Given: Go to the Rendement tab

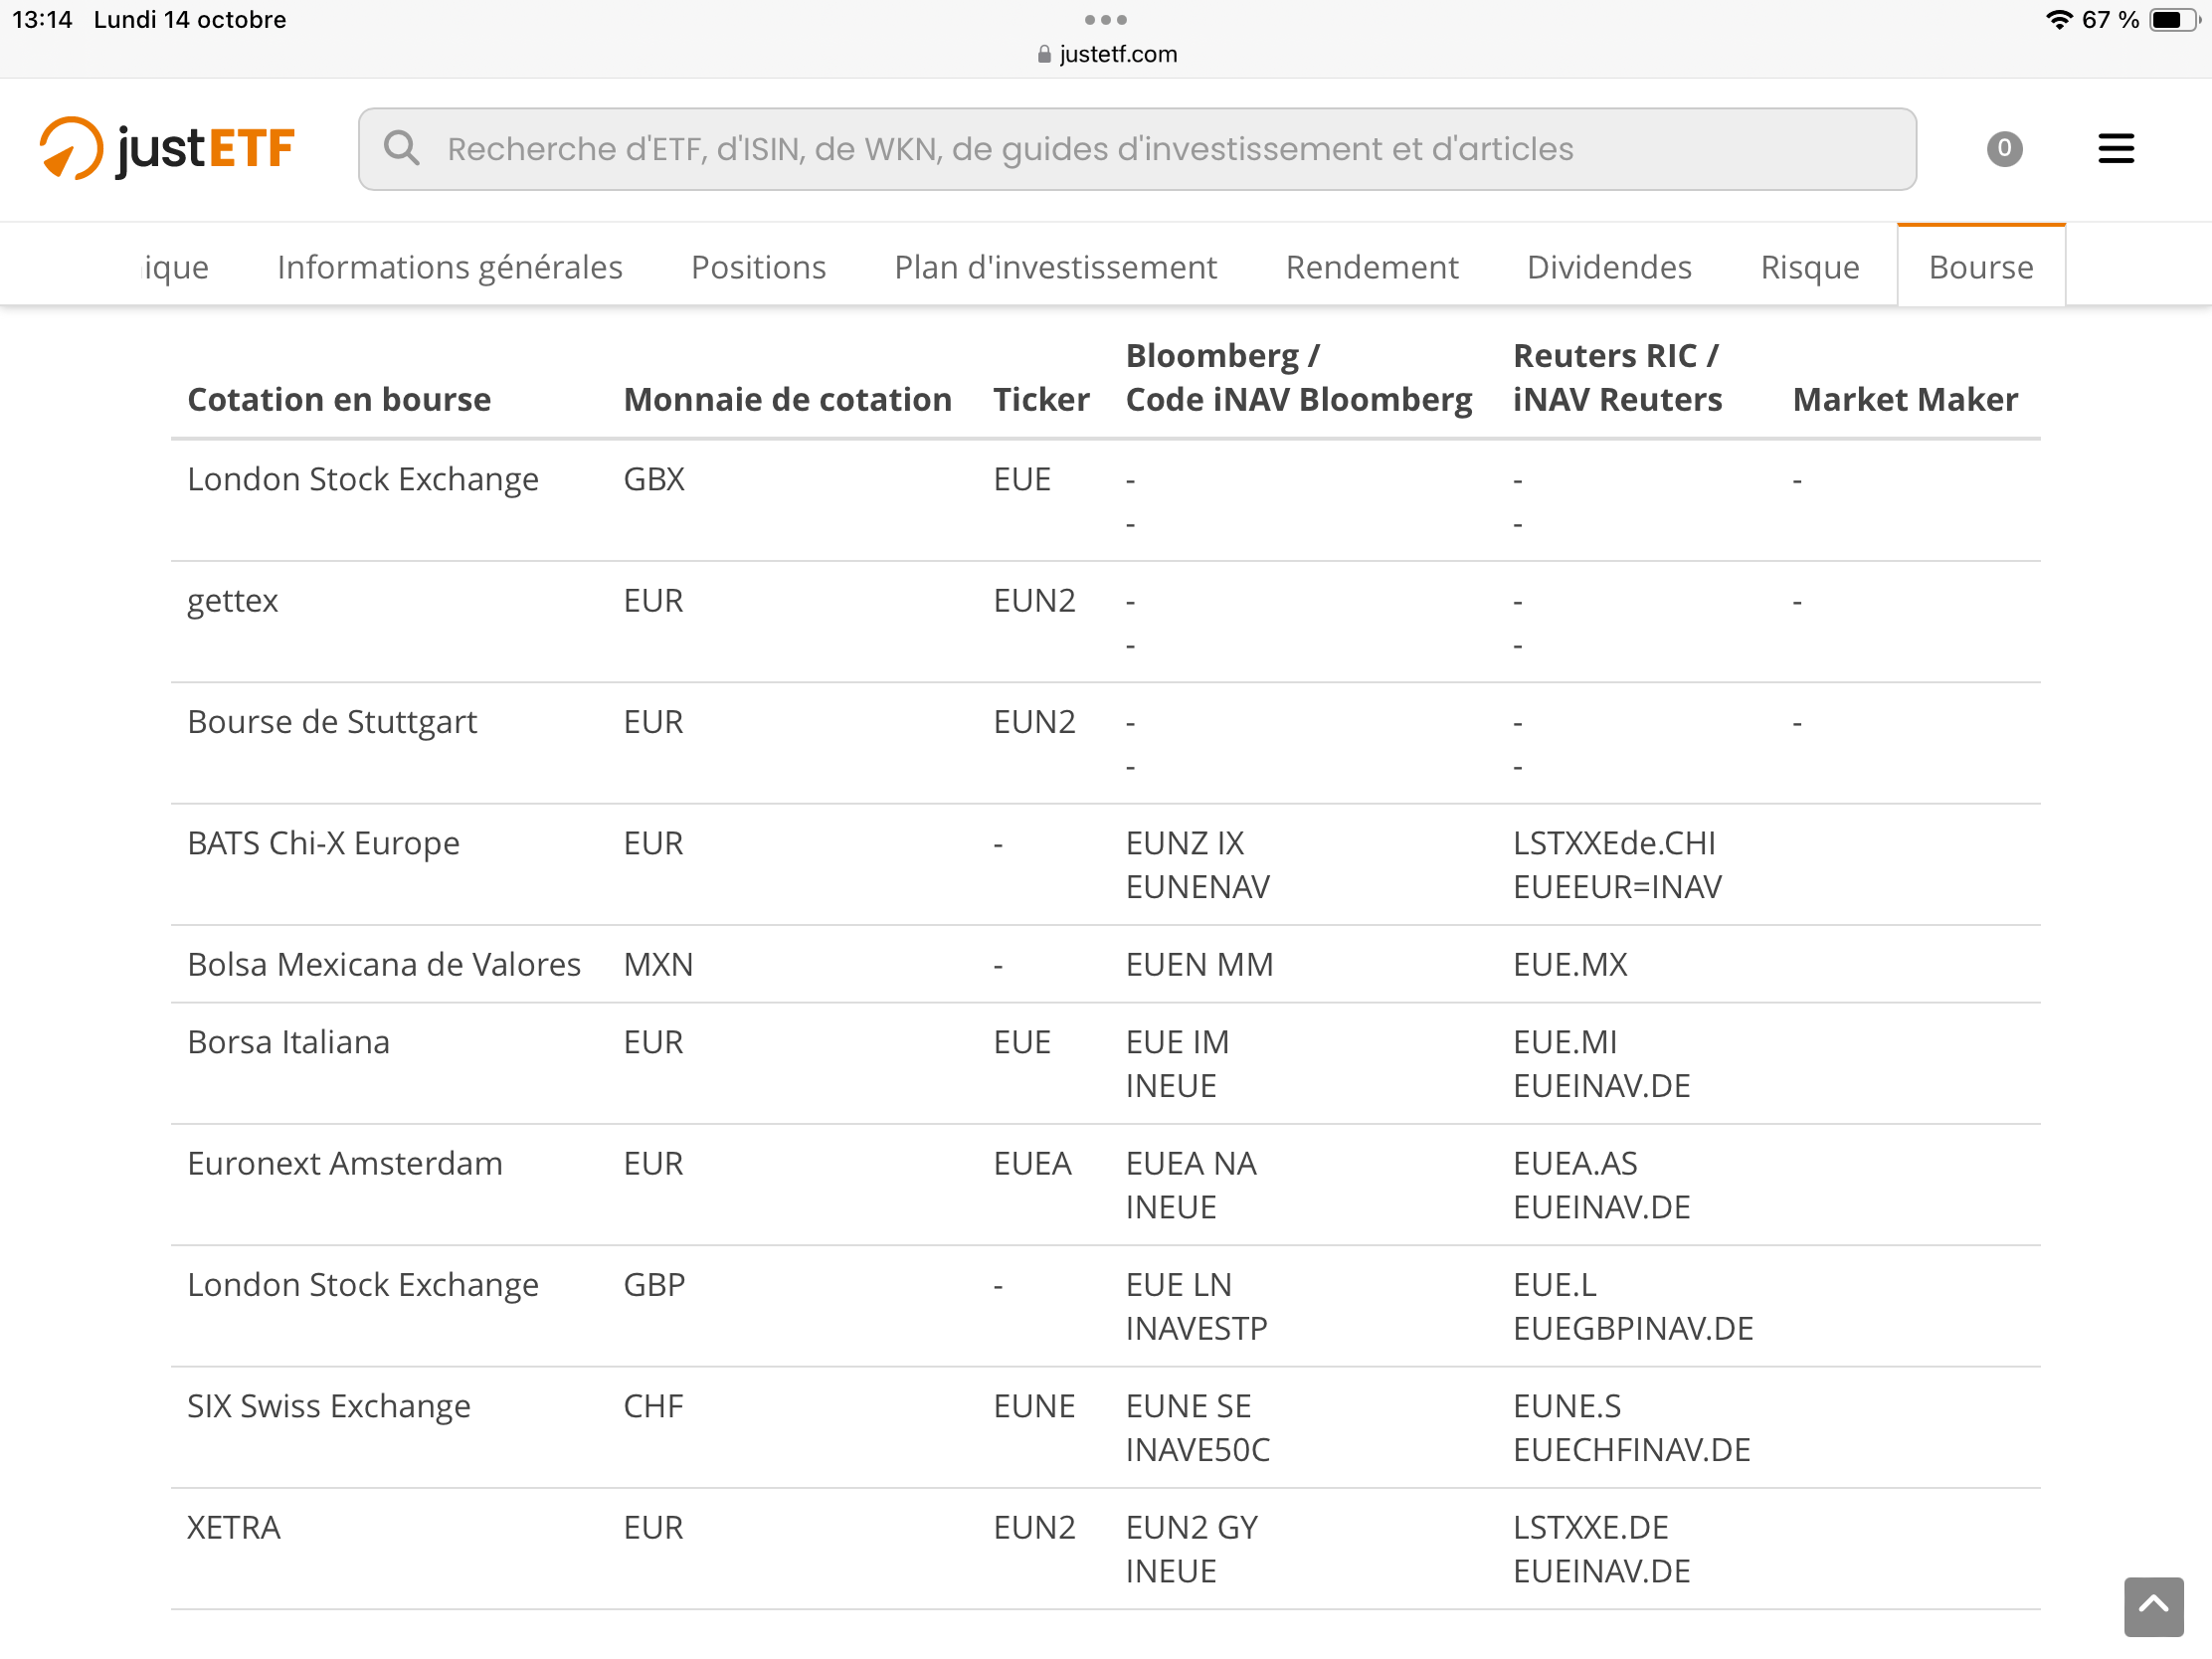Looking at the screenshot, I should 1371,267.
